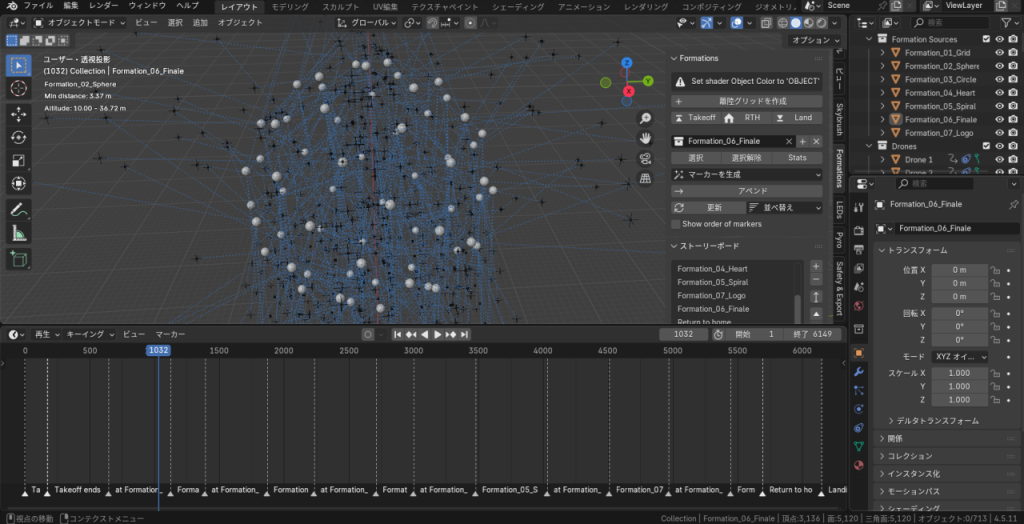Click the Blender logo menu icon
1024x524 pixels.
(x=12, y=6)
